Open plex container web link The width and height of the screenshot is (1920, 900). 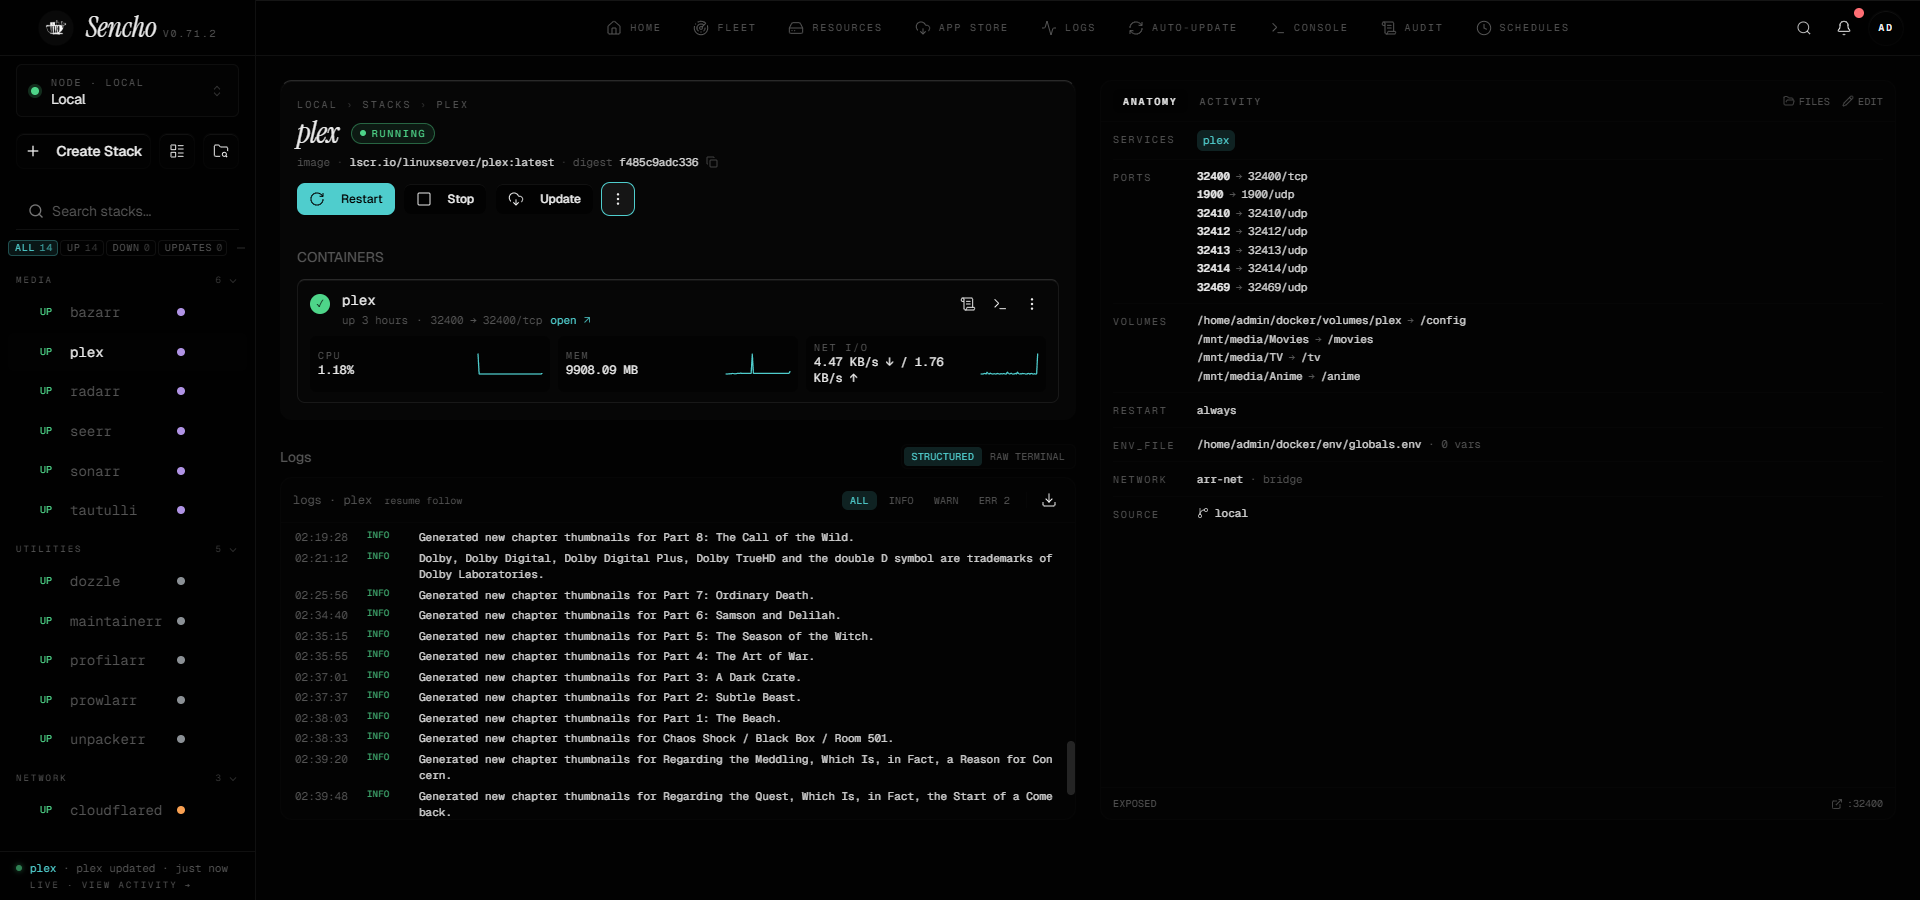coord(570,321)
